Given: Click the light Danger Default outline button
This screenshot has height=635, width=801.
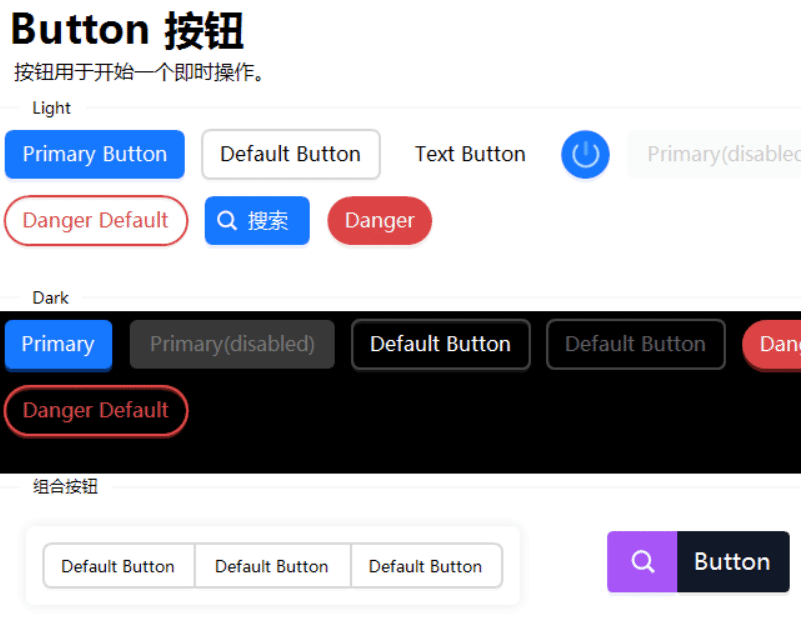Looking at the screenshot, I should click(96, 221).
